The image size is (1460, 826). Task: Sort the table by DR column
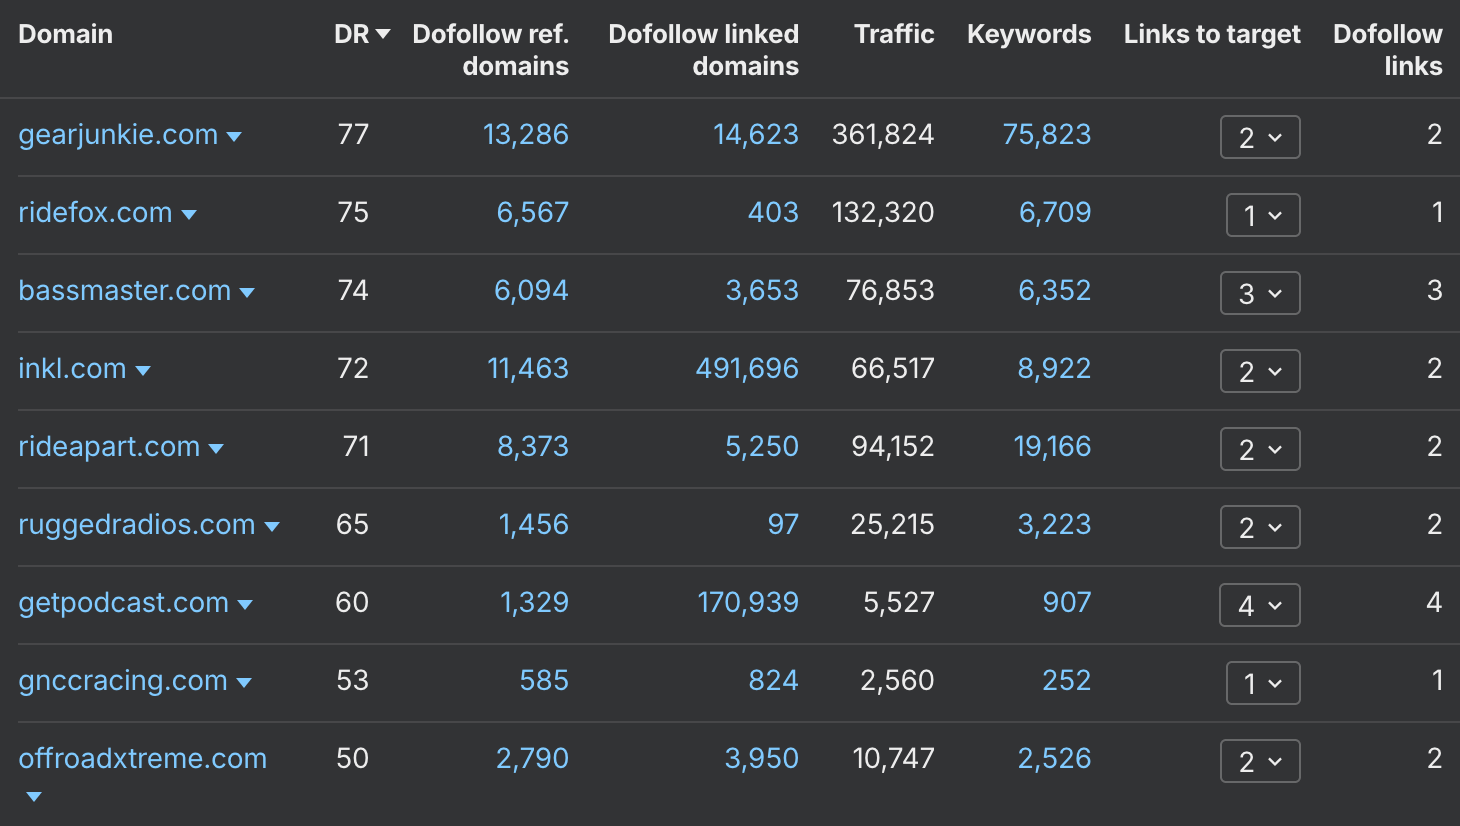361,34
